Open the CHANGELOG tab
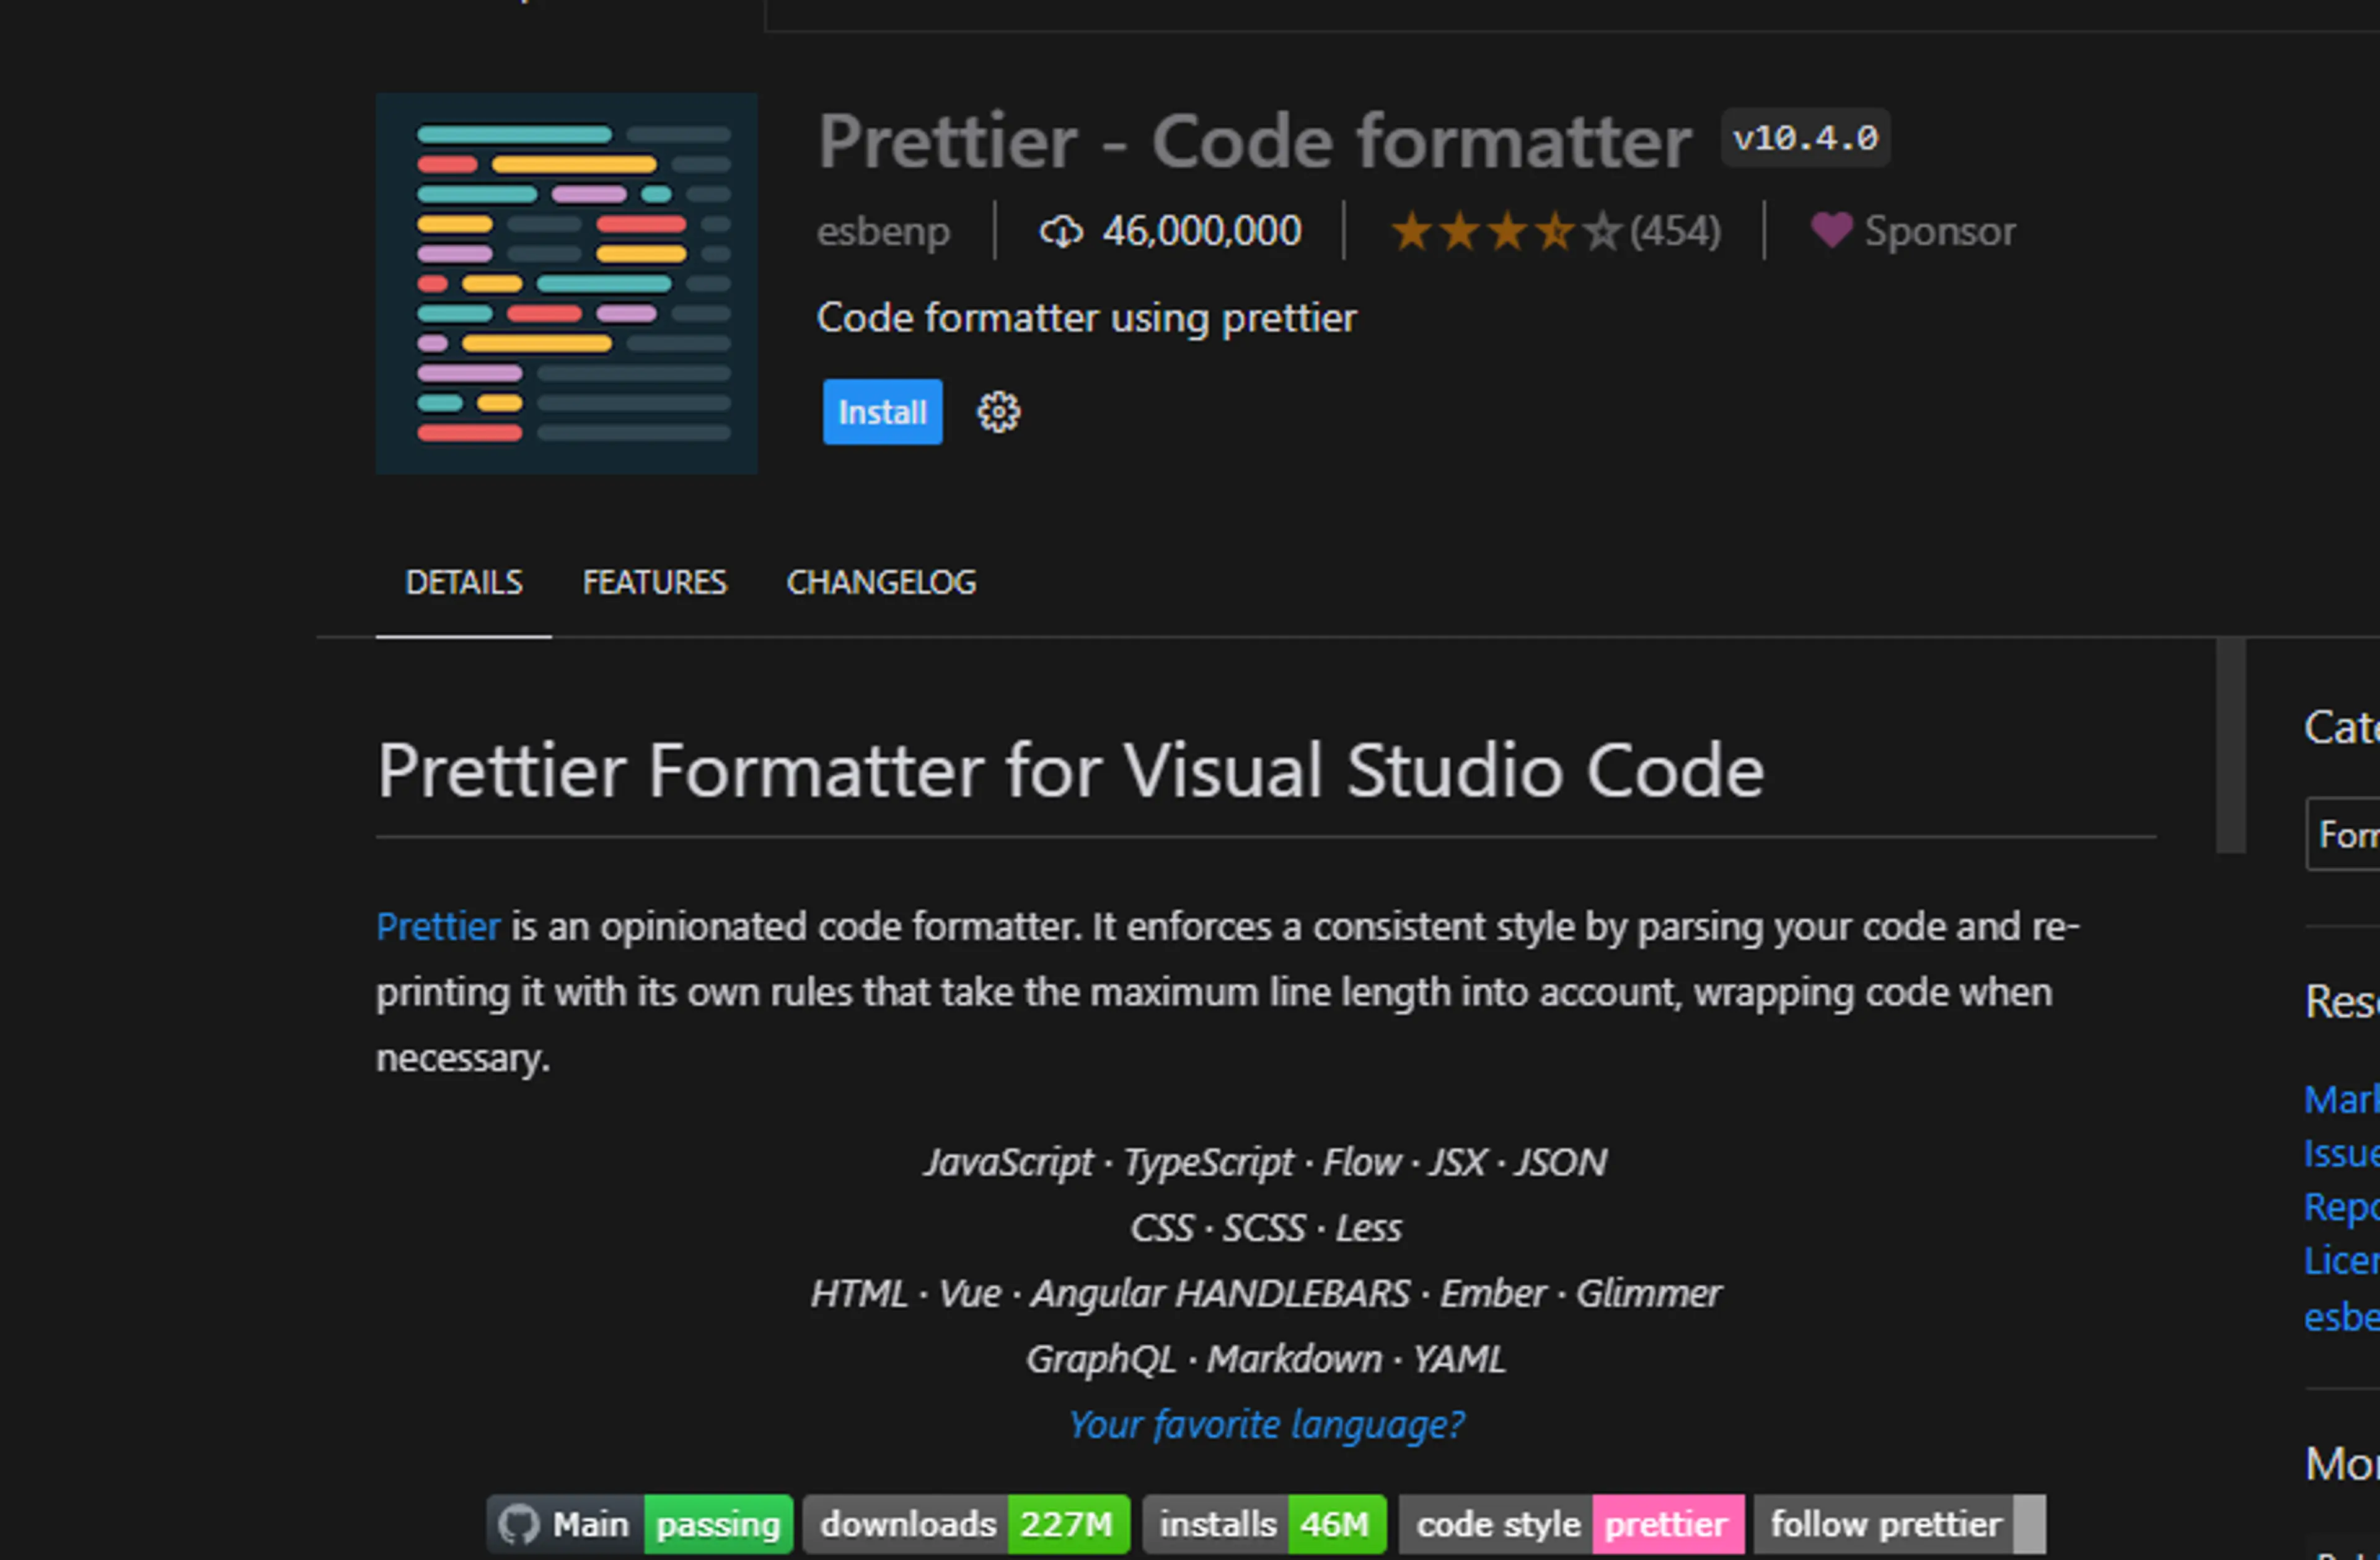Screen dimensions: 2380x1560 click(881, 581)
